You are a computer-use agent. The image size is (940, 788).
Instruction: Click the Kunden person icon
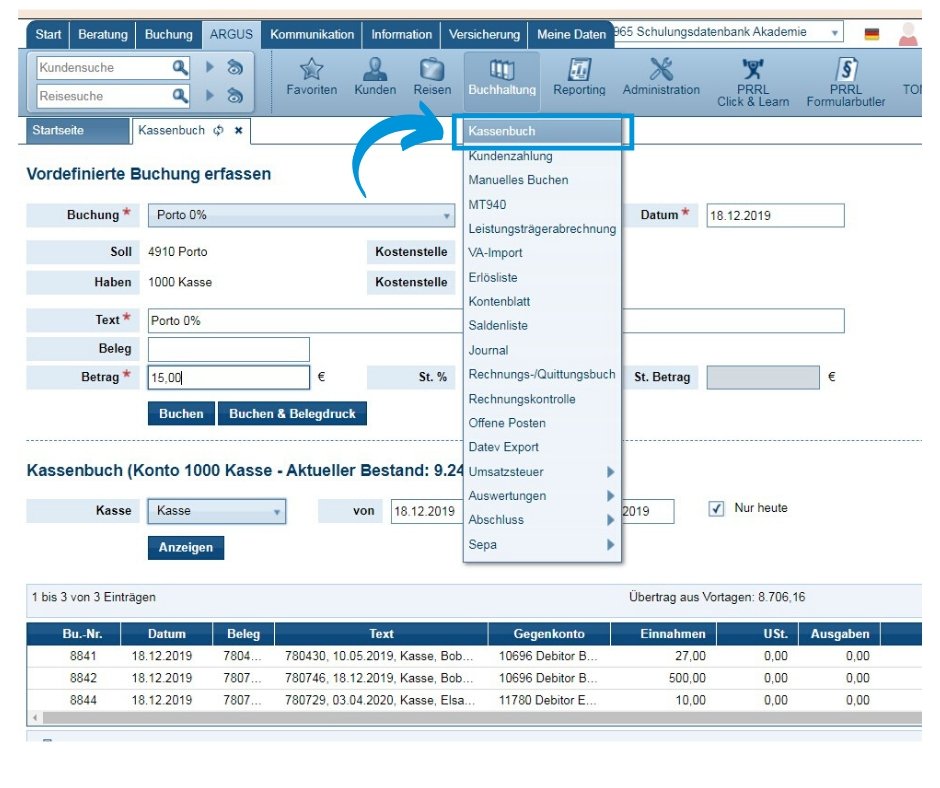point(375,71)
